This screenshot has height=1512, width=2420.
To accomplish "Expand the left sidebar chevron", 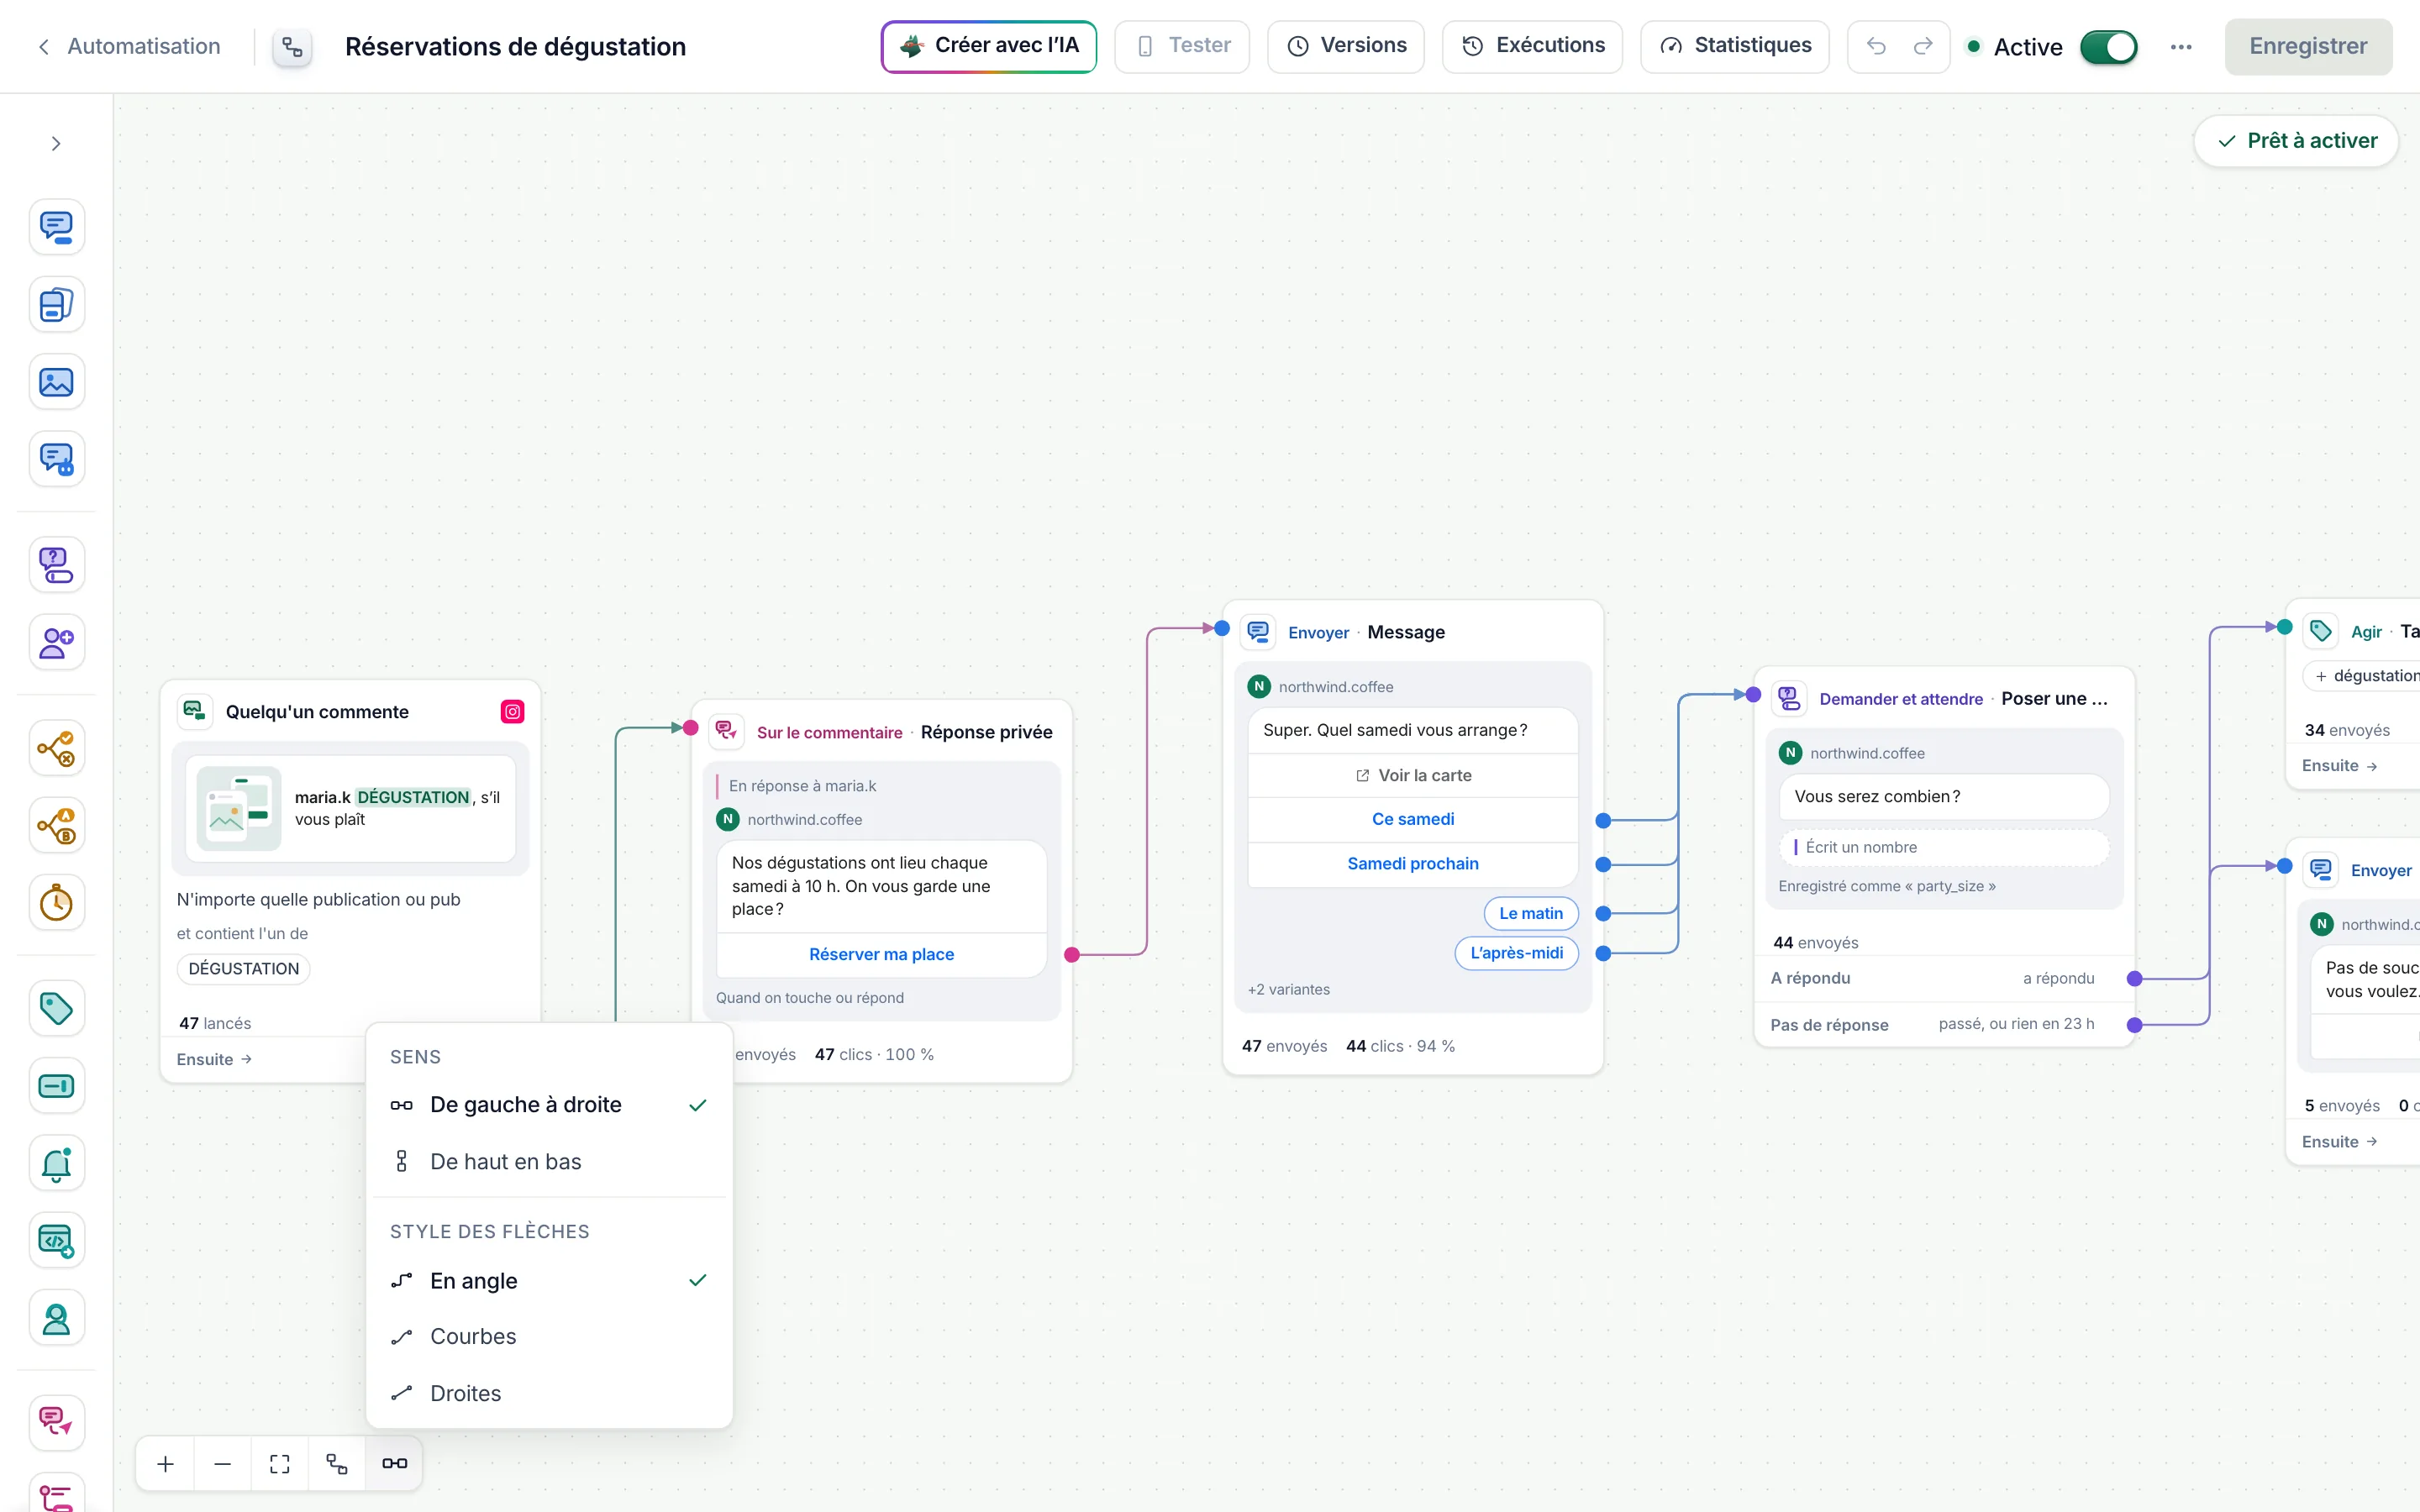I will (56, 144).
